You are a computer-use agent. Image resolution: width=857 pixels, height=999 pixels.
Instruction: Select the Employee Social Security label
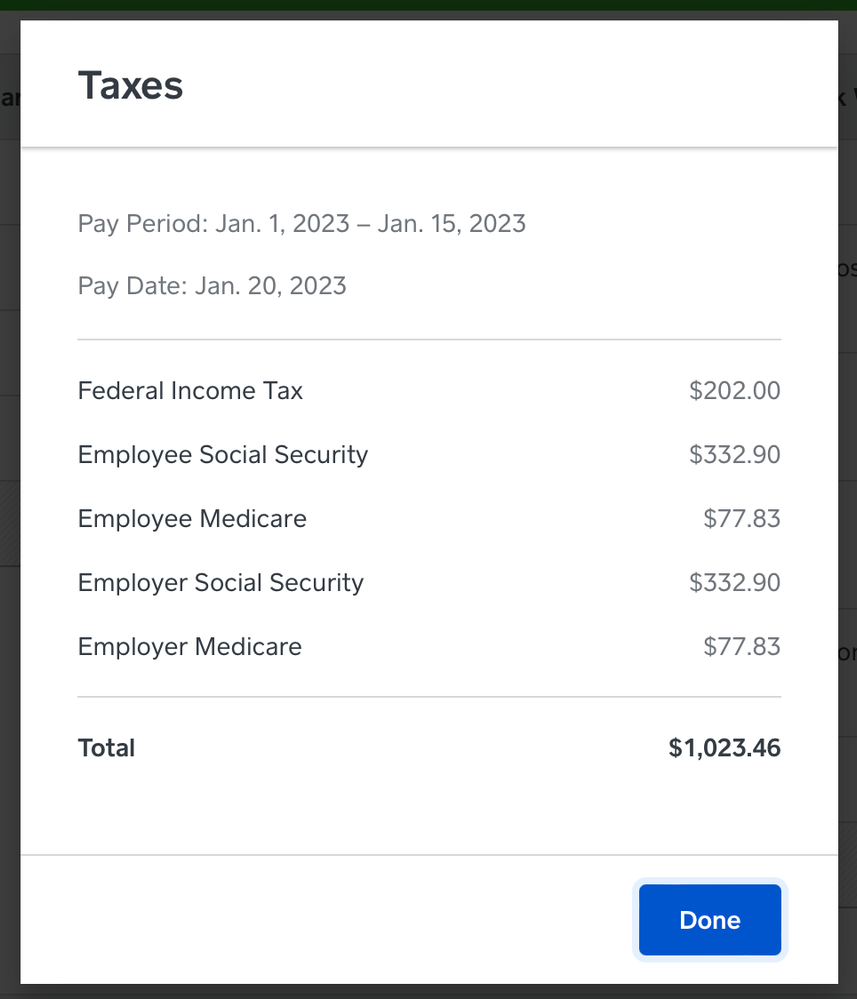(223, 455)
